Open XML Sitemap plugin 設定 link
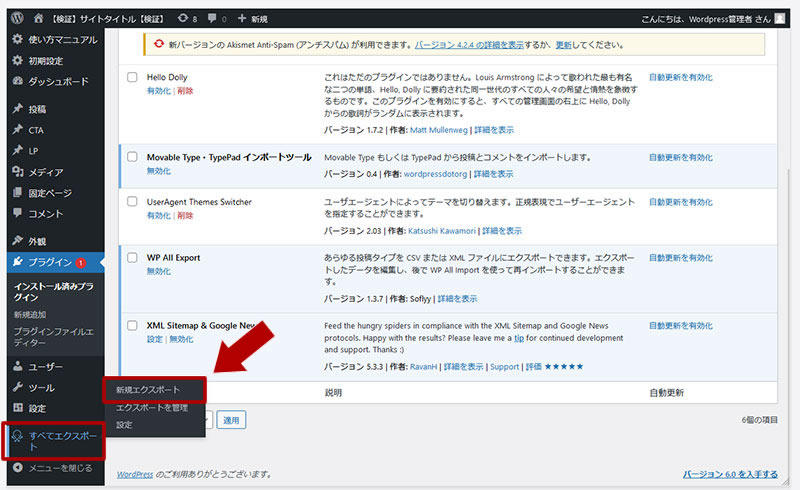The height and width of the screenshot is (490, 800). click(155, 339)
